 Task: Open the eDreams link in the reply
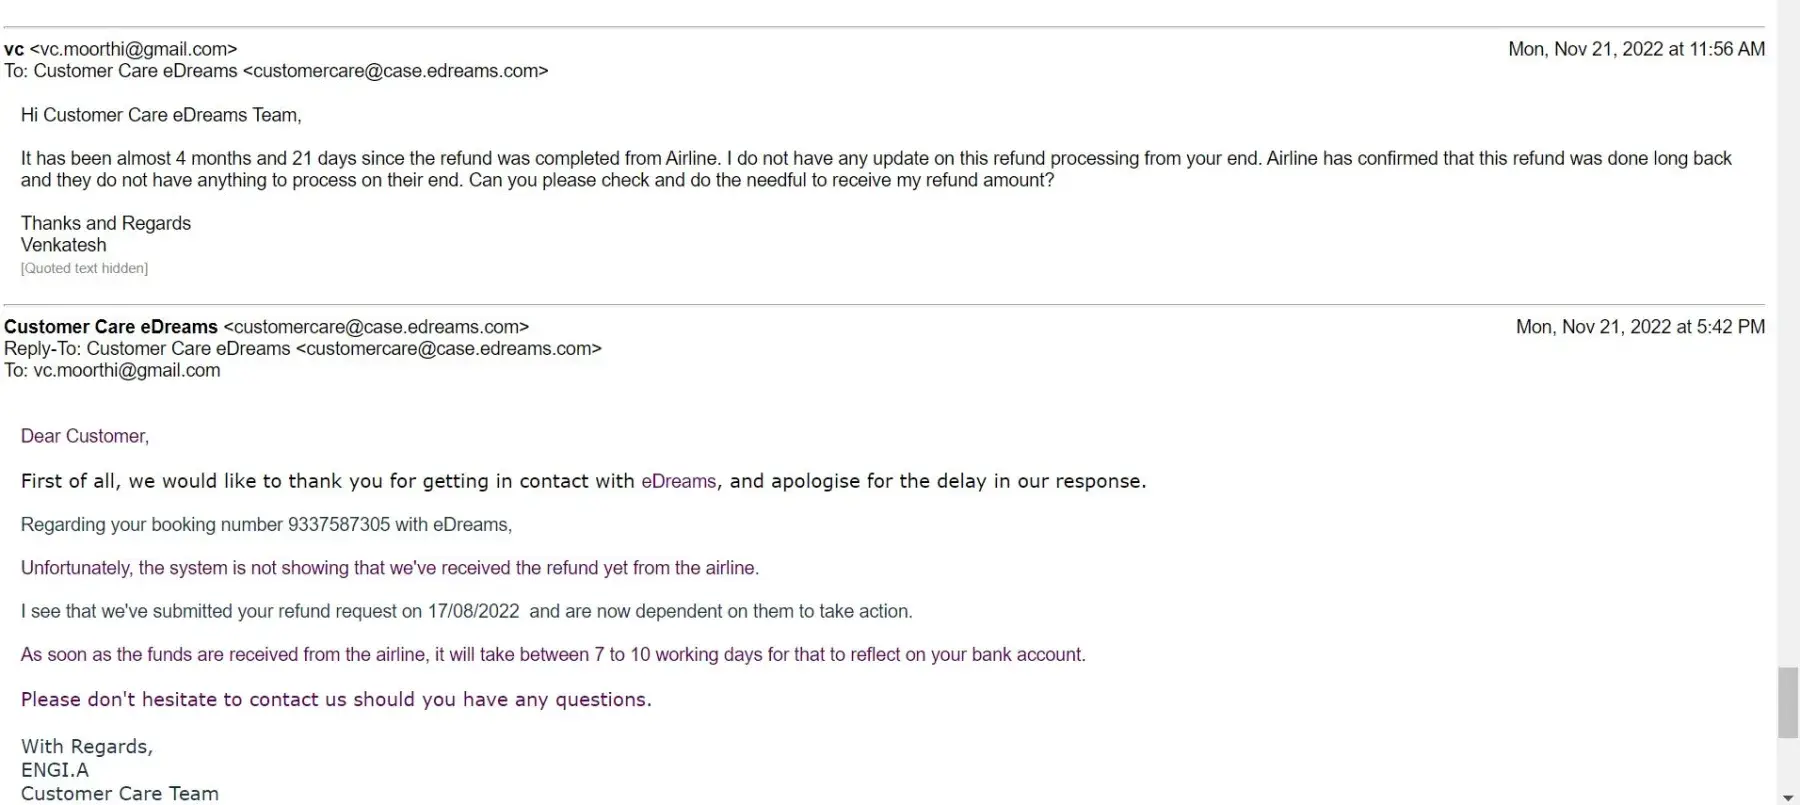[678, 481]
